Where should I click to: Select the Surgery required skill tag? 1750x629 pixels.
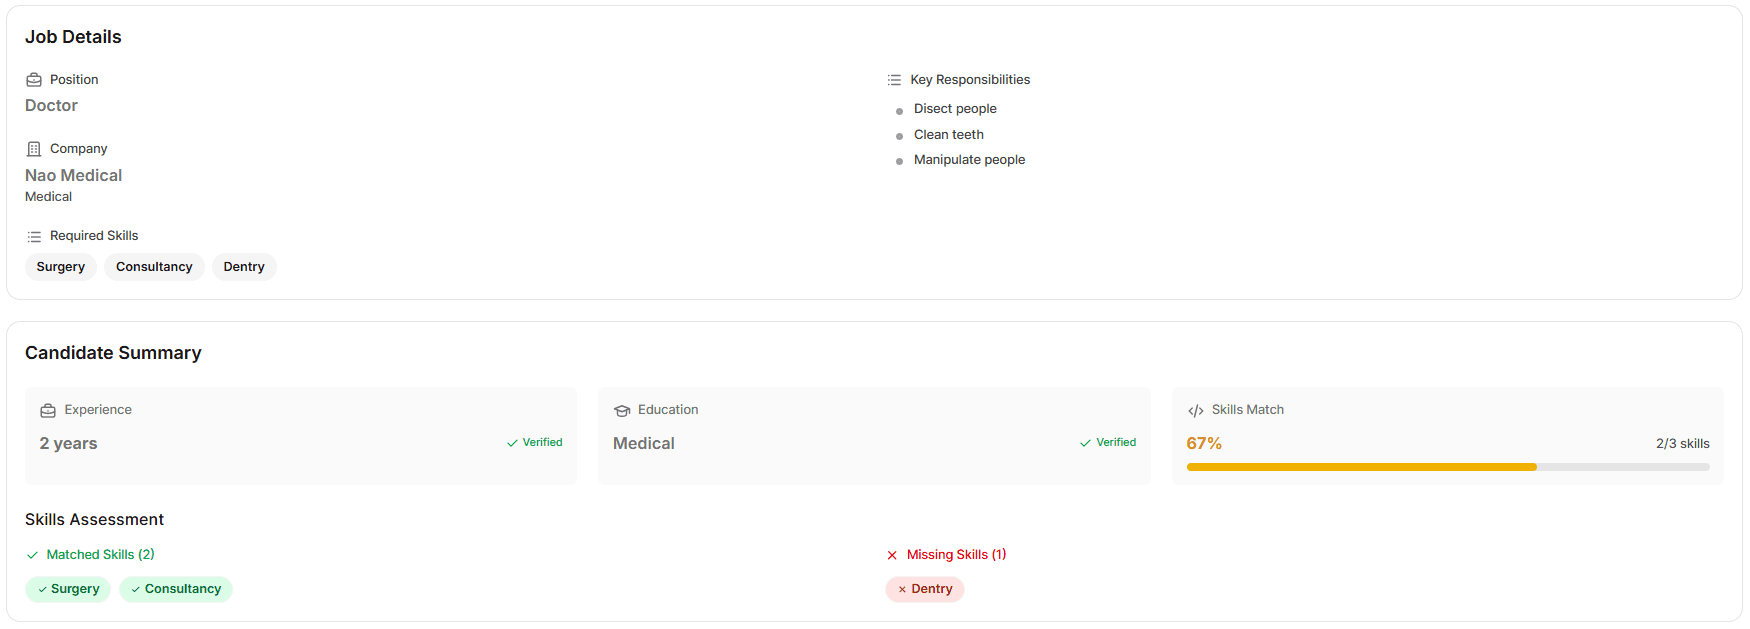(61, 267)
